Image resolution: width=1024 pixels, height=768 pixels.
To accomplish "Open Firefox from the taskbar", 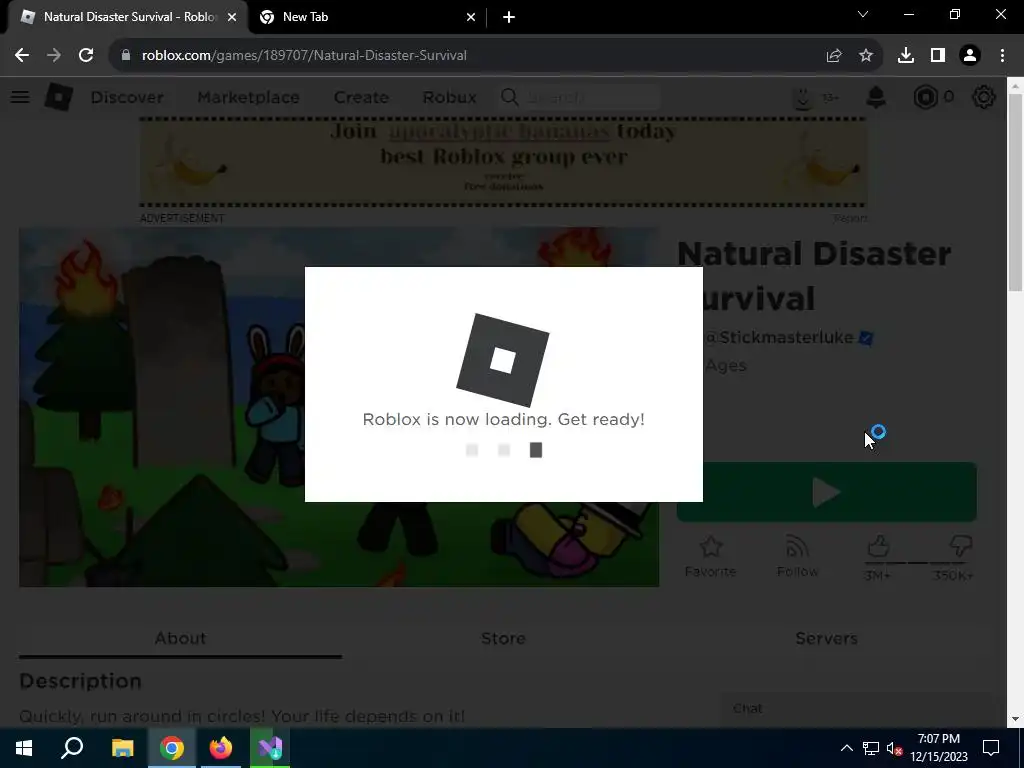I will pyautogui.click(x=221, y=748).
